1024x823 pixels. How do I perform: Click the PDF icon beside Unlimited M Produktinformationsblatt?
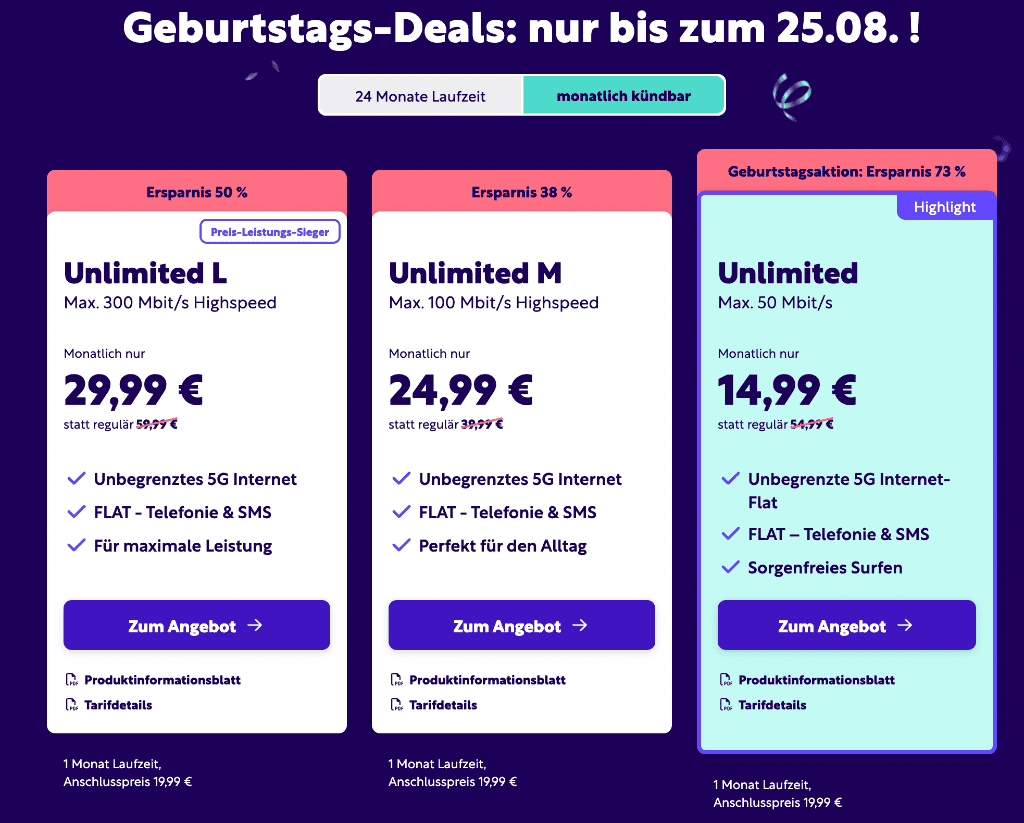pyautogui.click(x=396, y=680)
